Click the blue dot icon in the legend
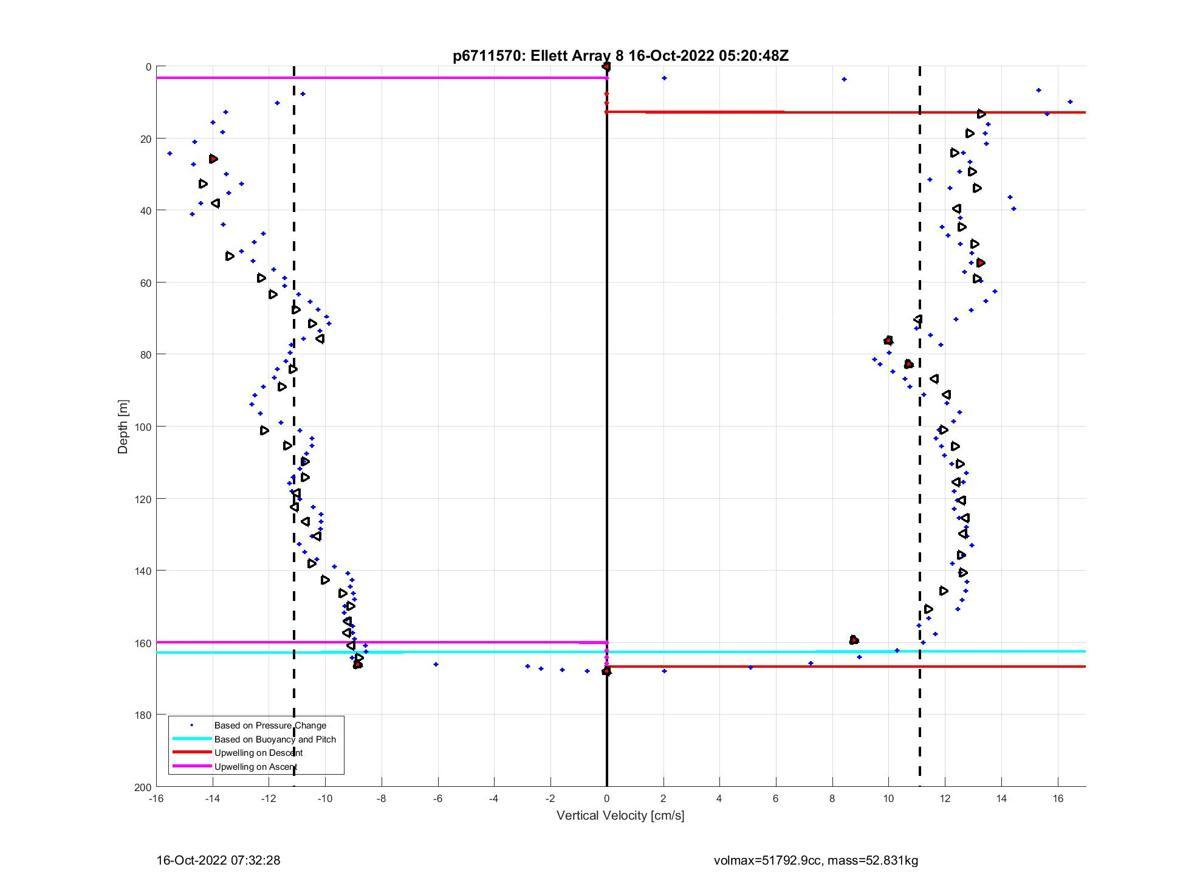 (x=191, y=725)
